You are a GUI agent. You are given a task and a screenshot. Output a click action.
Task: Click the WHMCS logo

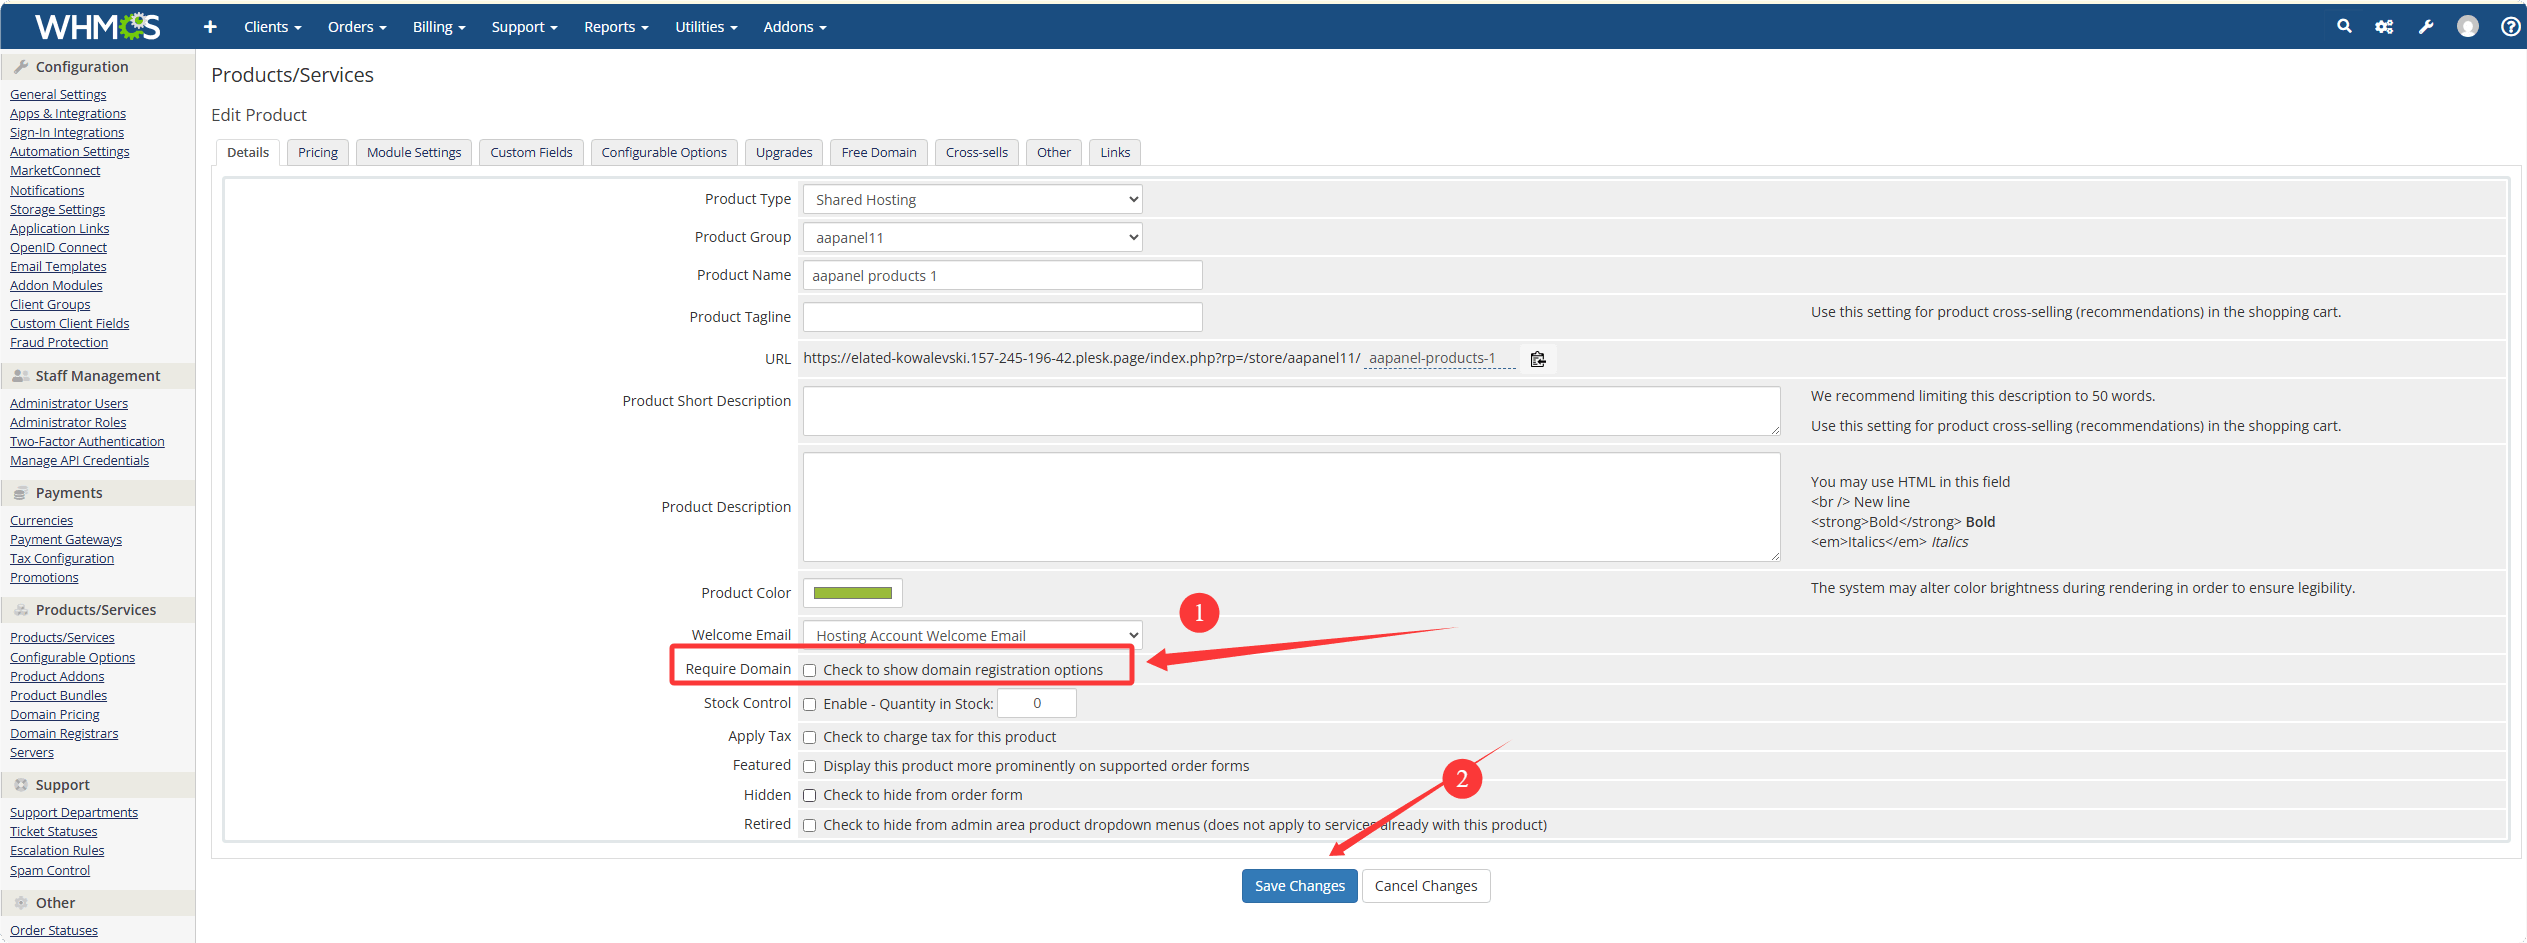click(97, 27)
